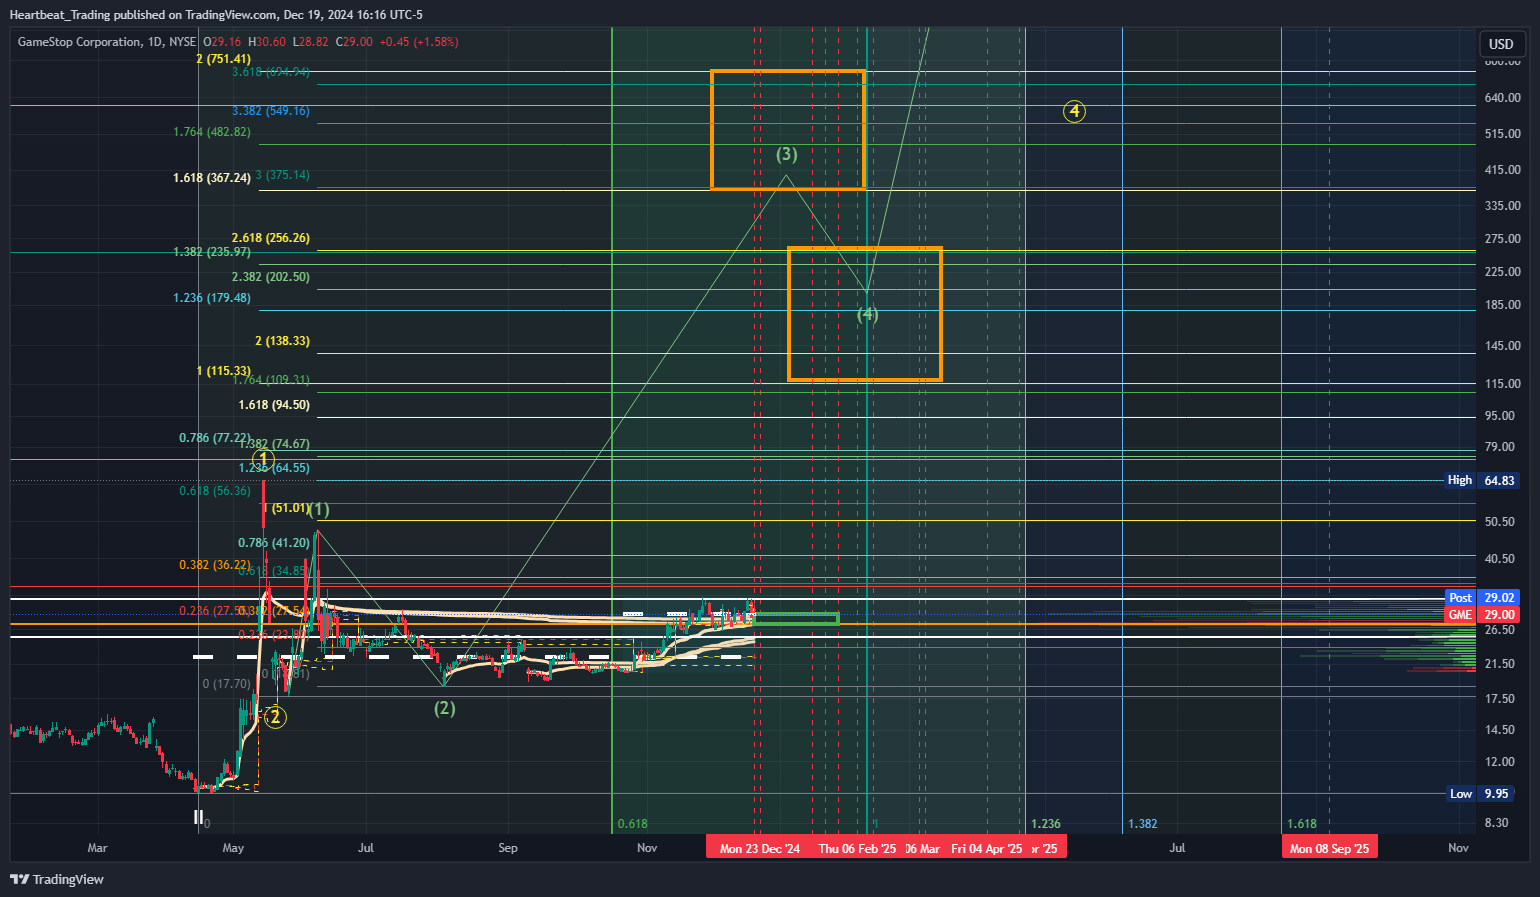This screenshot has height=897, width=1540.
Task: Click the 1.236 (179.48) fib level label
Action: coord(212,298)
